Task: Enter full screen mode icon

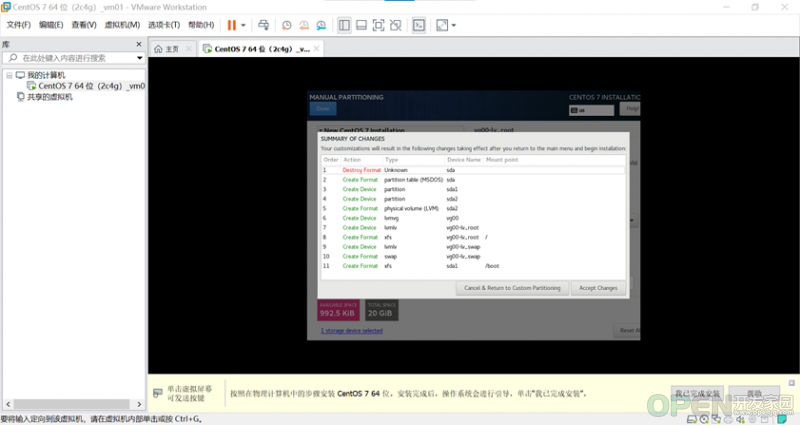Action: coord(378,25)
